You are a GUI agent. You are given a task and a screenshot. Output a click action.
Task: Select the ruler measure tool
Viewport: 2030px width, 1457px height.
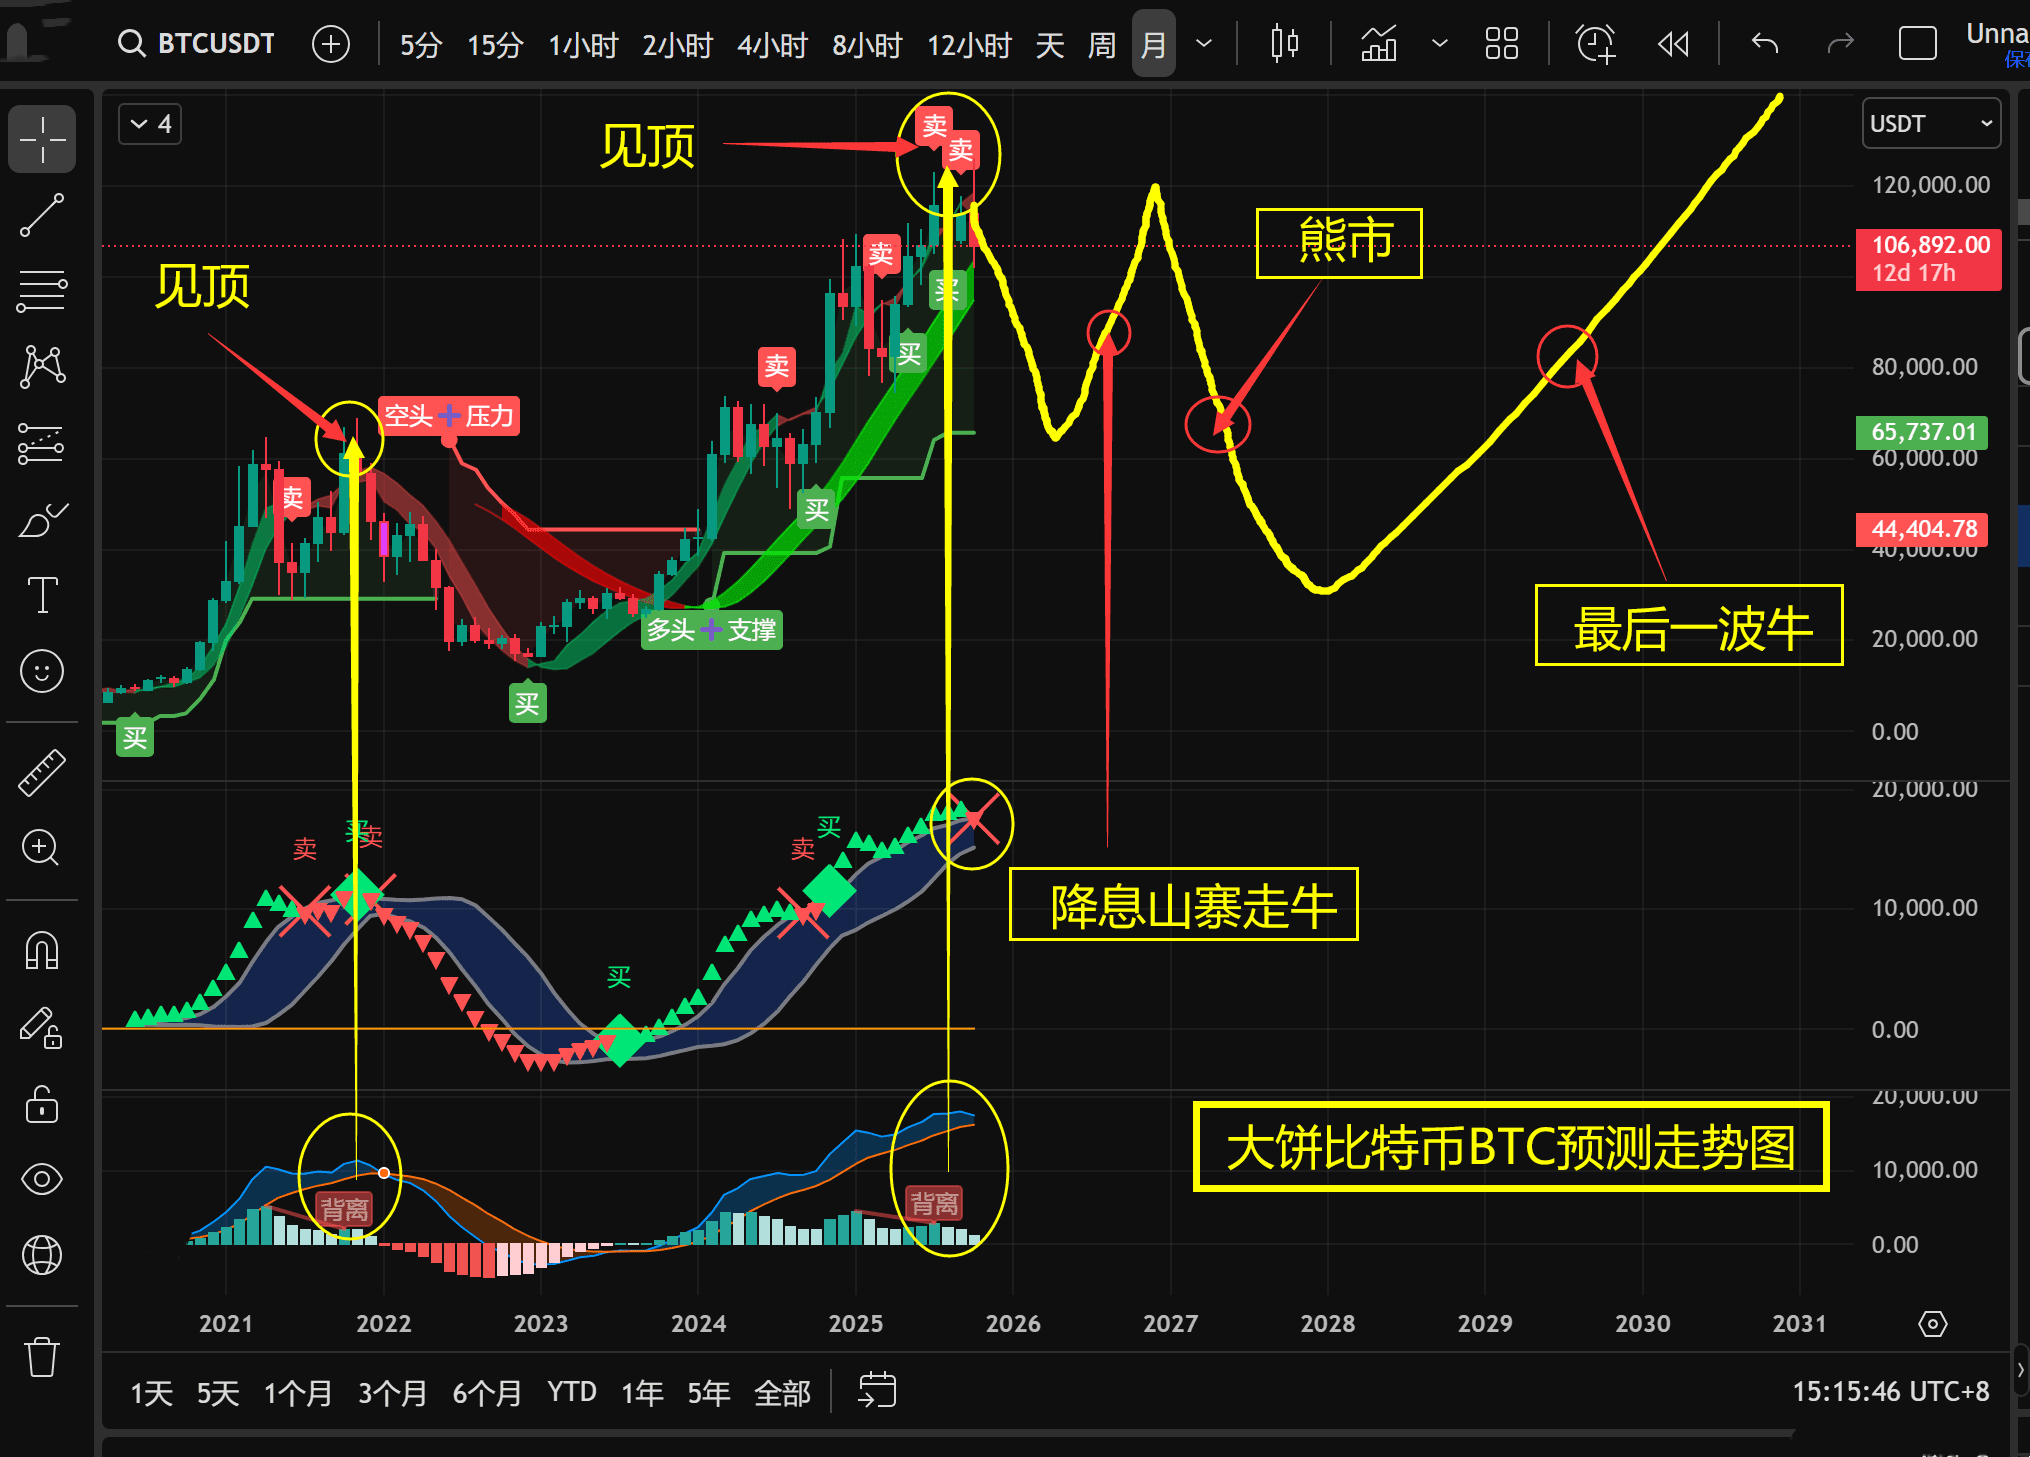tap(42, 773)
